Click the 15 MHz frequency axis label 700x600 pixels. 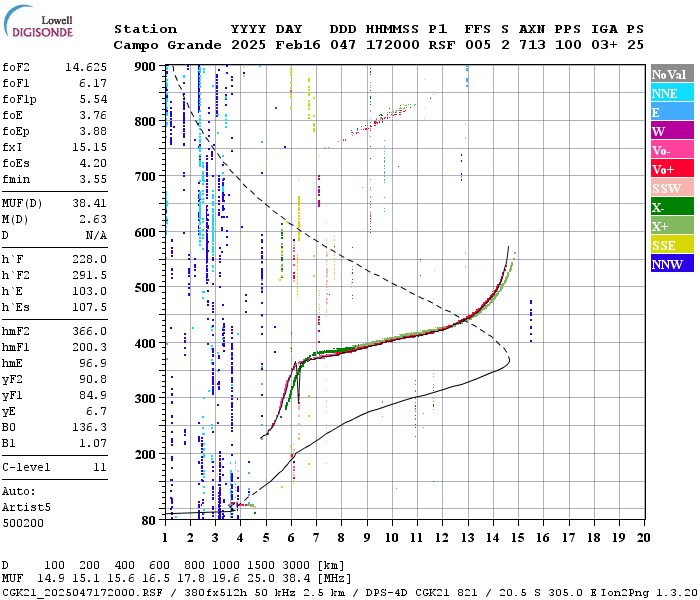[518, 538]
